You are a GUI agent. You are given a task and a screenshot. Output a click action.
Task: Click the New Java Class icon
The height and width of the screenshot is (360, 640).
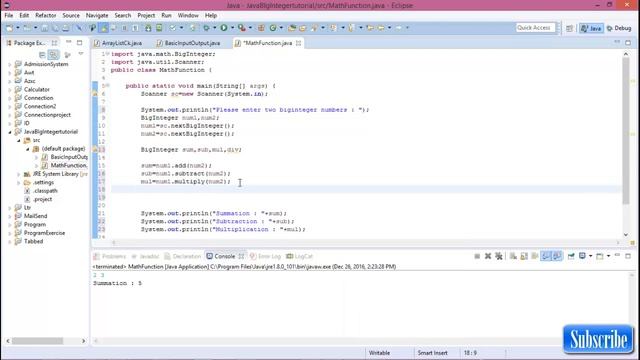[273, 28]
